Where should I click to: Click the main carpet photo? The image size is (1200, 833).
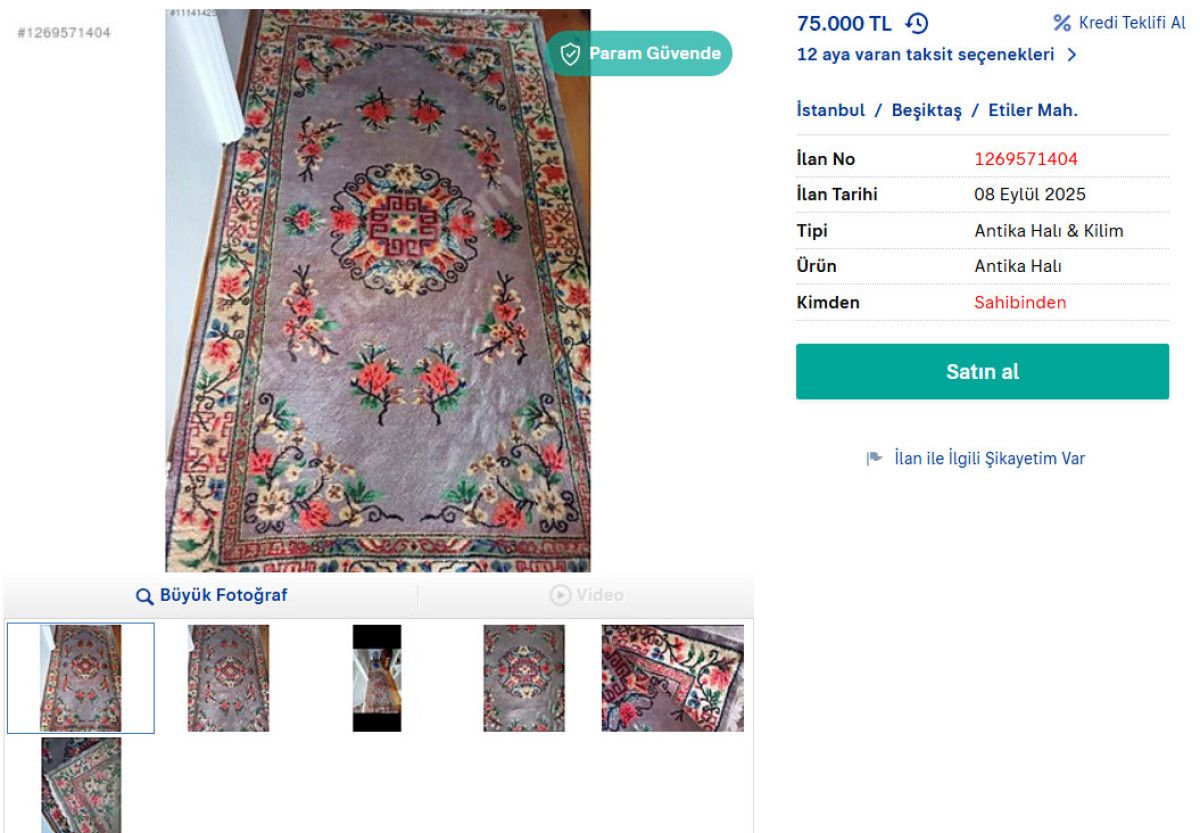378,290
